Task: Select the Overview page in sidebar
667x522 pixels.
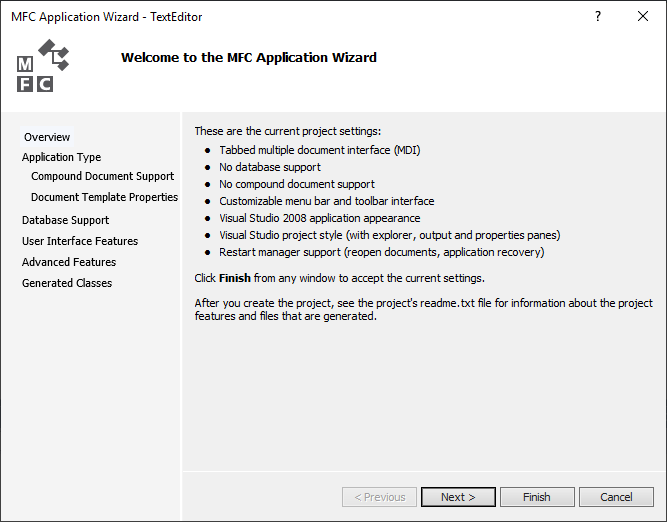Action: click(47, 137)
